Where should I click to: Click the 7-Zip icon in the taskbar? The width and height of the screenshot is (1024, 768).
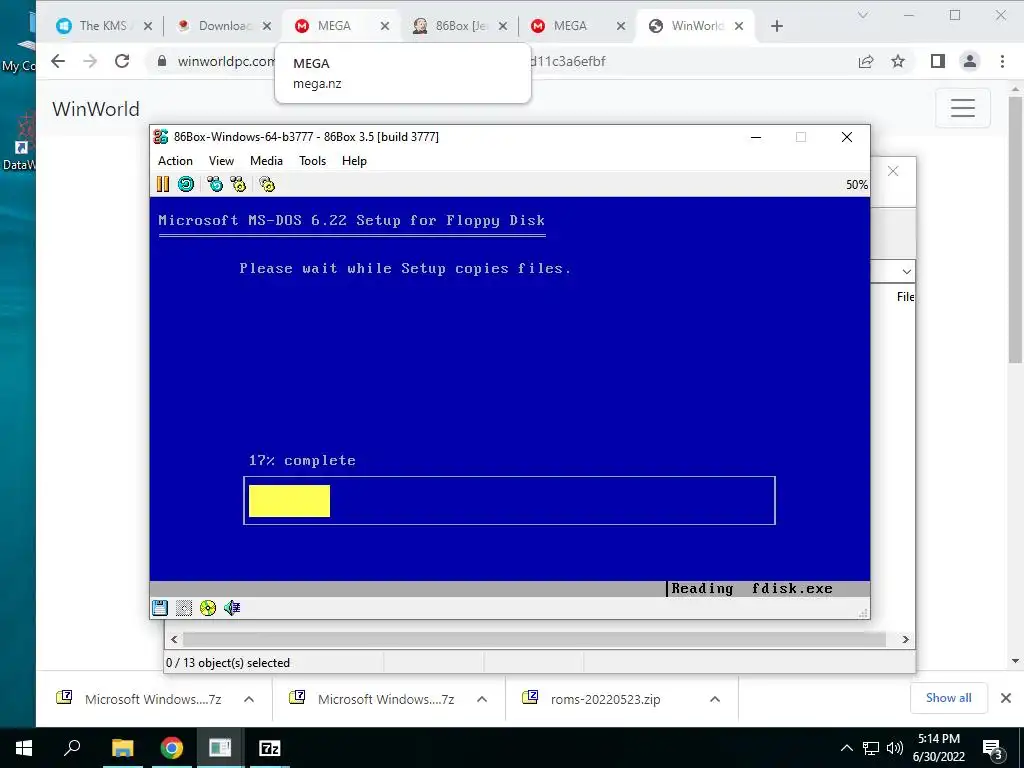pyautogui.click(x=270, y=748)
